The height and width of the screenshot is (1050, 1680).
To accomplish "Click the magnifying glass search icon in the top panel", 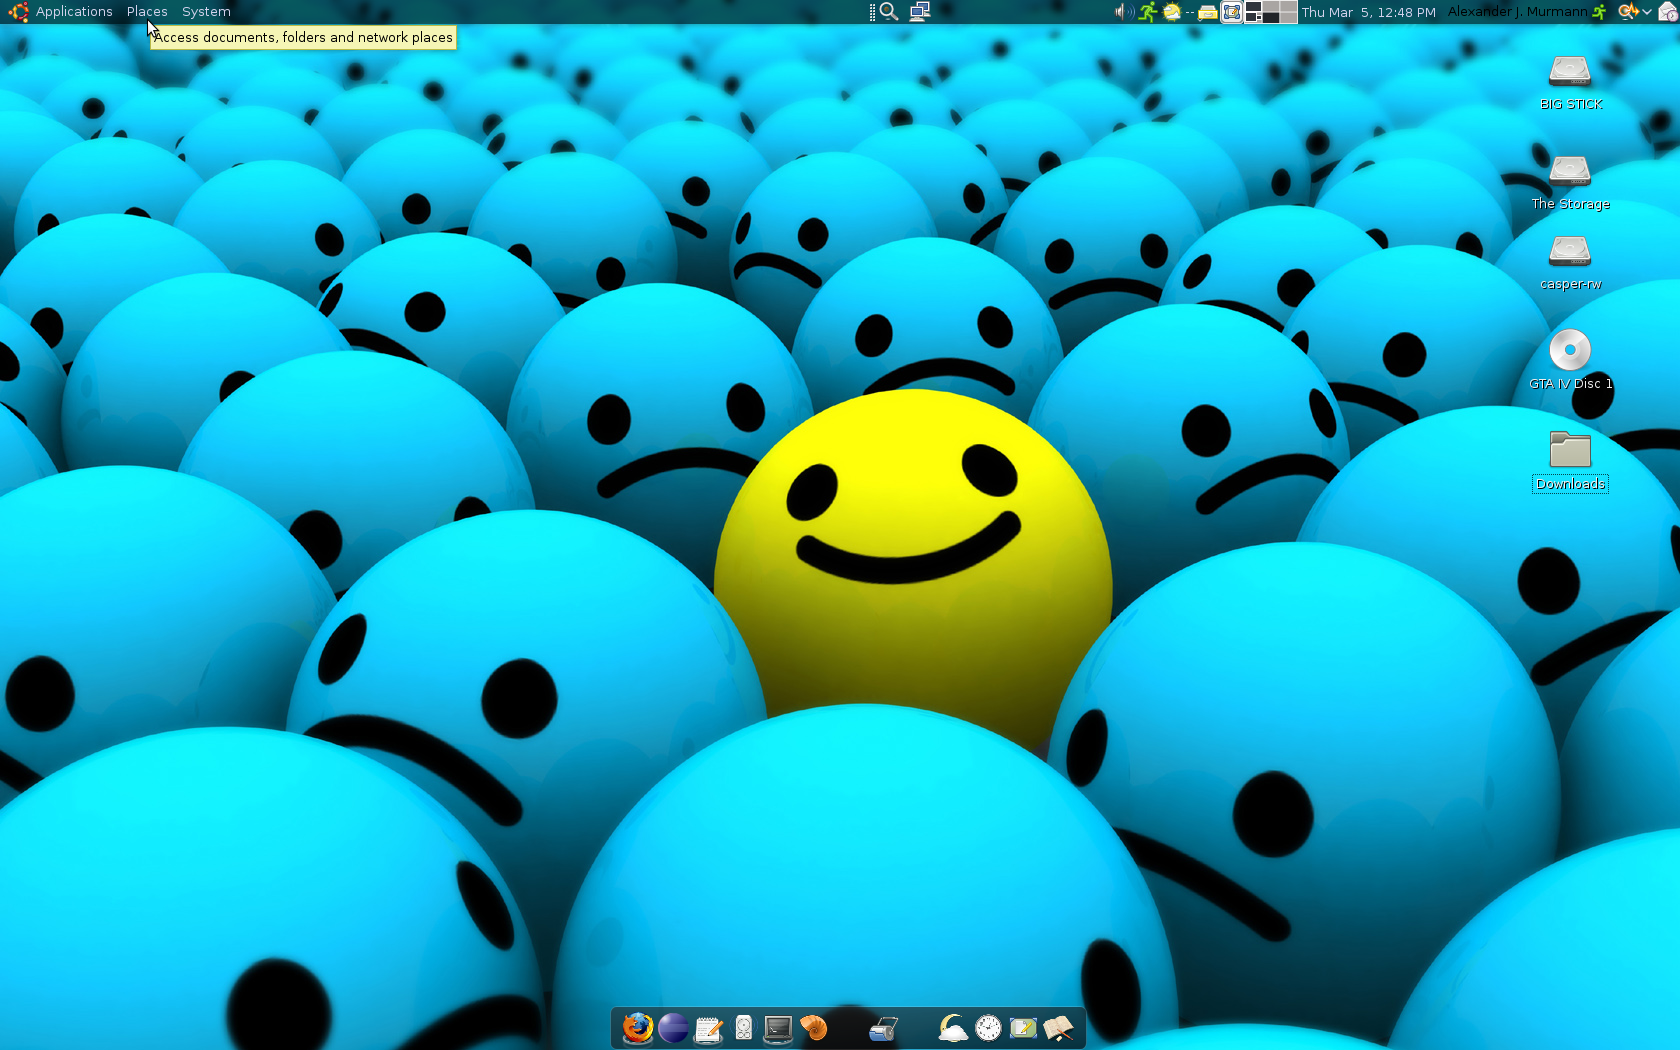I will click(889, 12).
